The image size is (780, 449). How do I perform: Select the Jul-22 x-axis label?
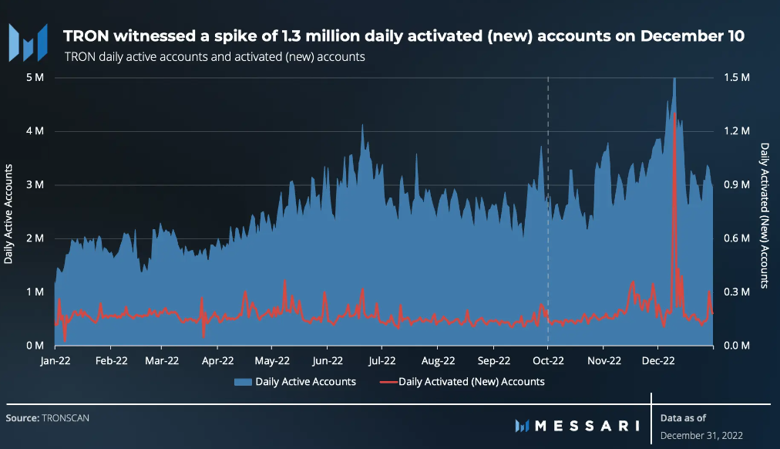pos(382,361)
